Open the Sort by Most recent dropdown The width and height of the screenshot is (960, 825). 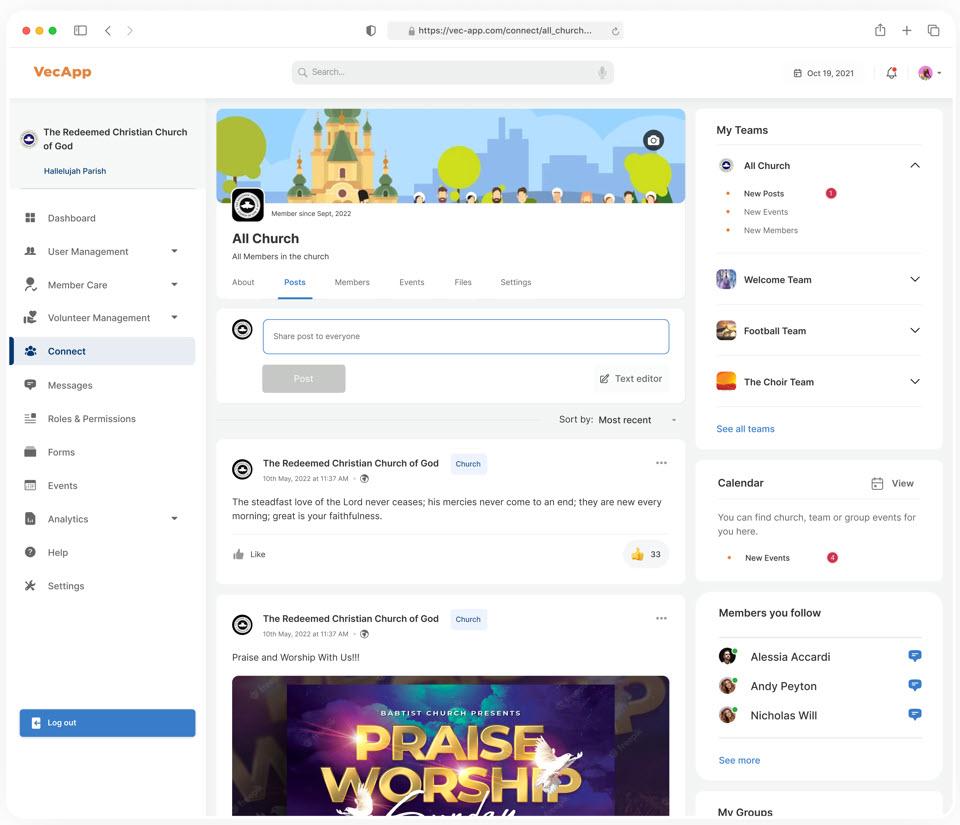[638, 420]
